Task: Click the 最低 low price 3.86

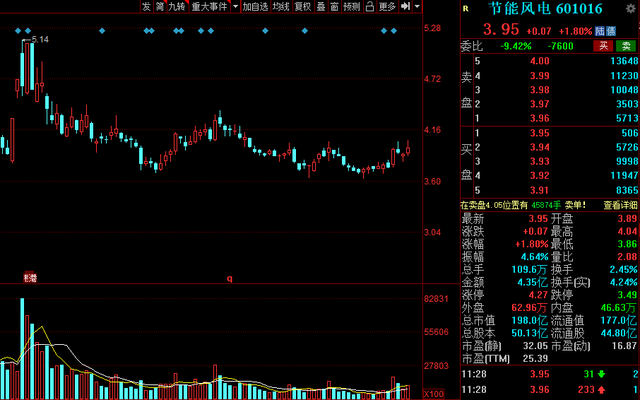Action: click(627, 244)
